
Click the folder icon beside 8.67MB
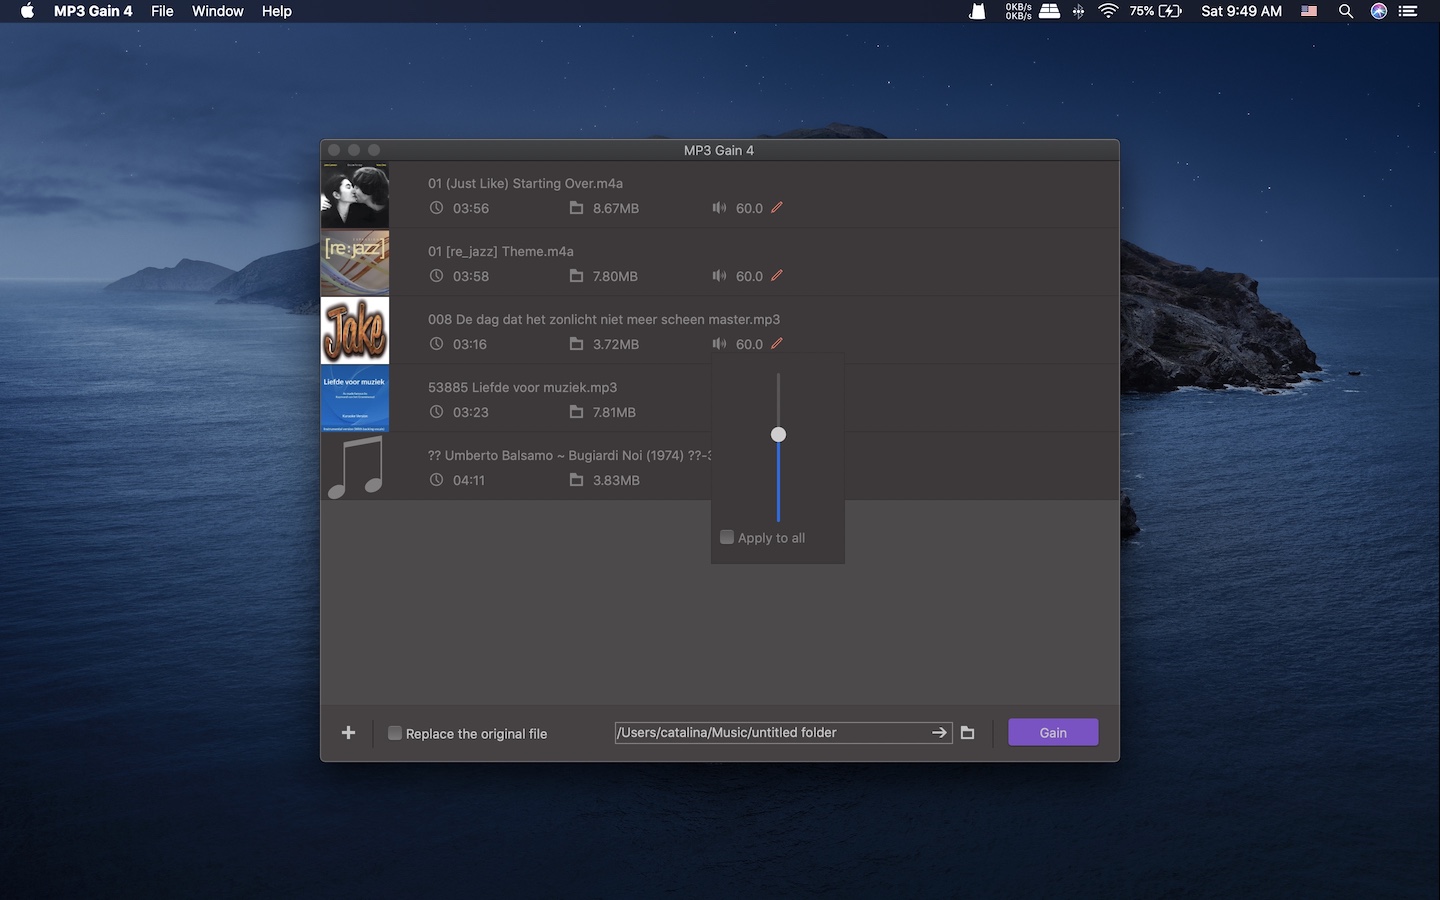[576, 208]
